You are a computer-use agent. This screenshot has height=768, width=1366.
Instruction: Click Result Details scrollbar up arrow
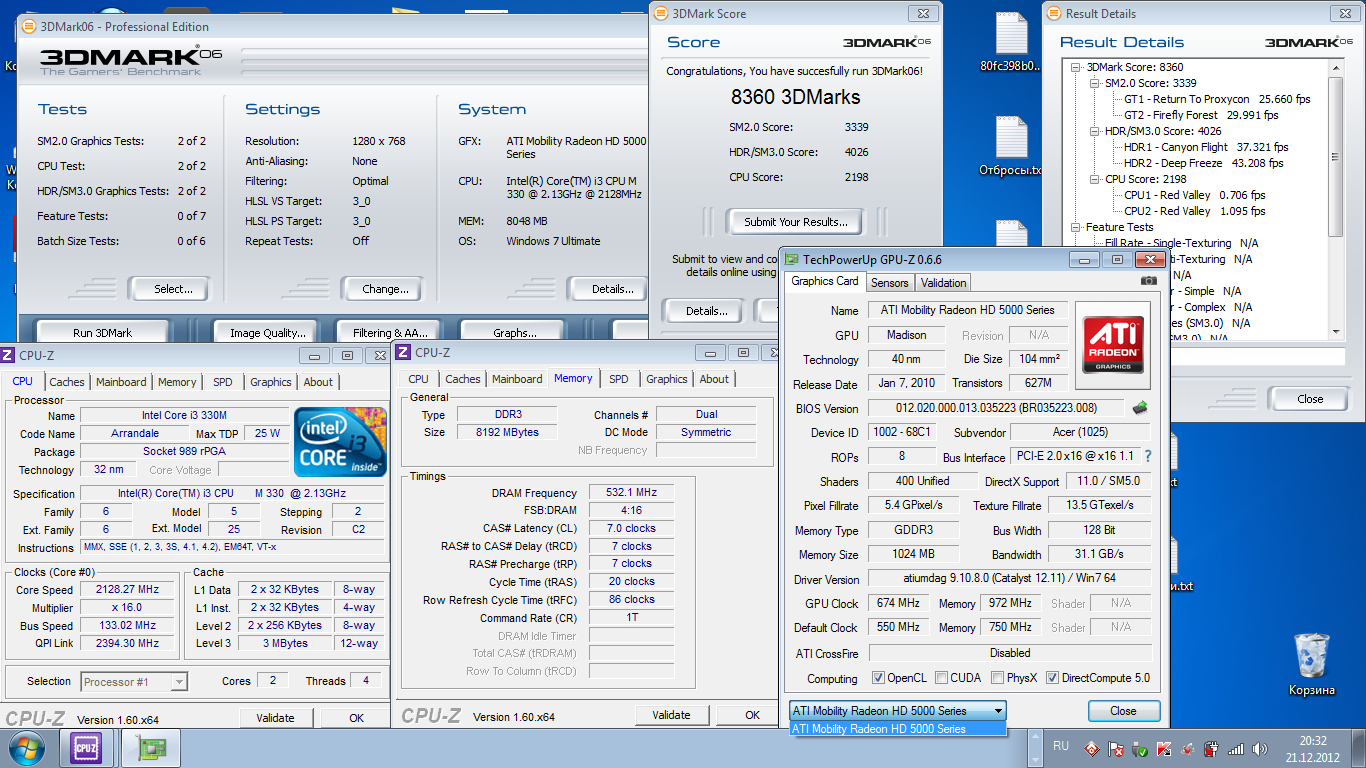pos(1335,67)
